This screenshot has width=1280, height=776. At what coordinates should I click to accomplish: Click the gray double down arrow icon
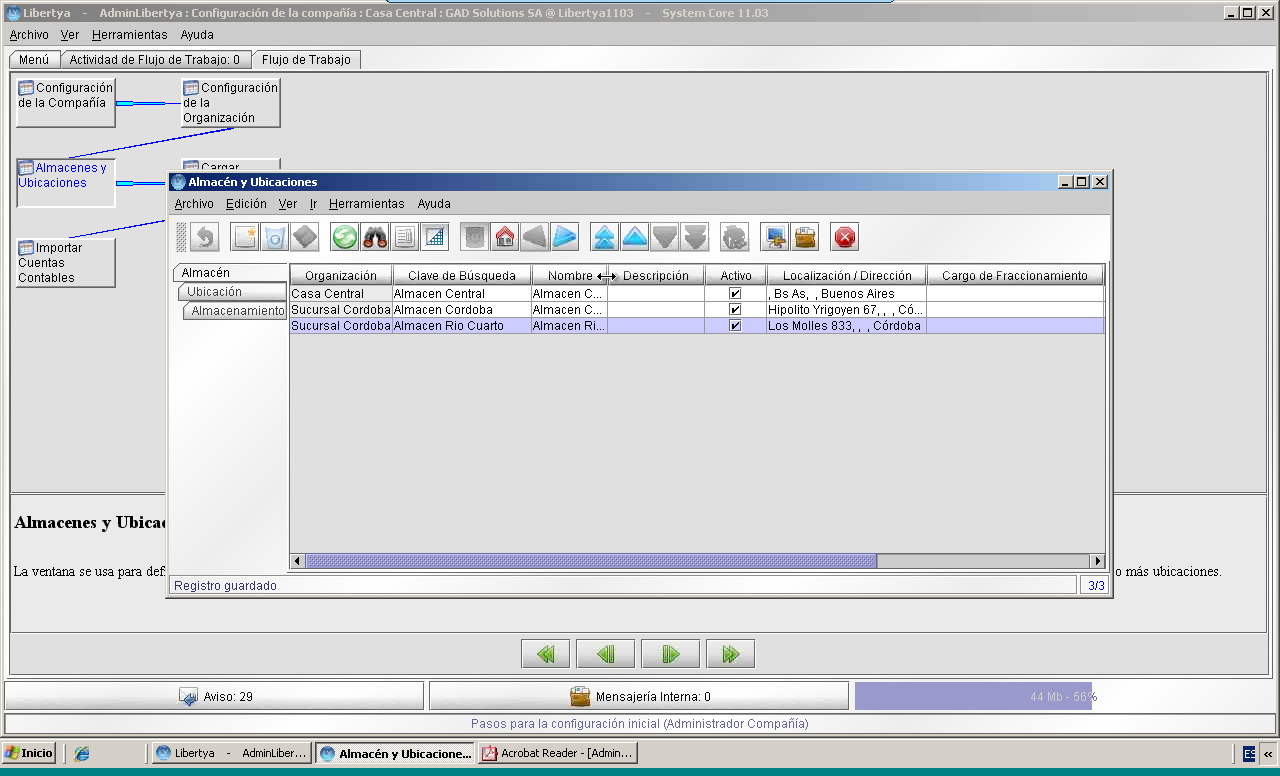pos(695,237)
